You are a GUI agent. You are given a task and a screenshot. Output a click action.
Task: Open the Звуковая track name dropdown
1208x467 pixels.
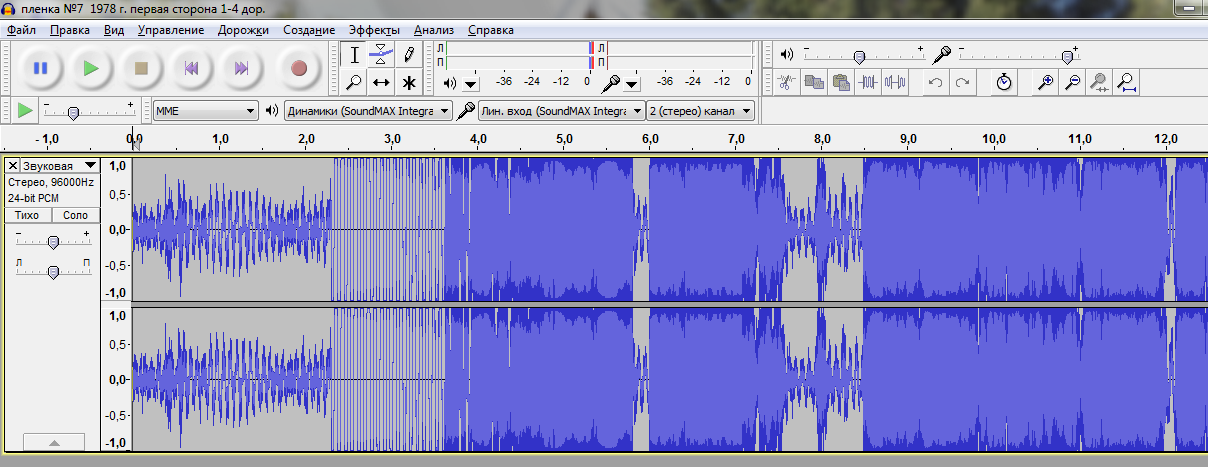(90, 165)
